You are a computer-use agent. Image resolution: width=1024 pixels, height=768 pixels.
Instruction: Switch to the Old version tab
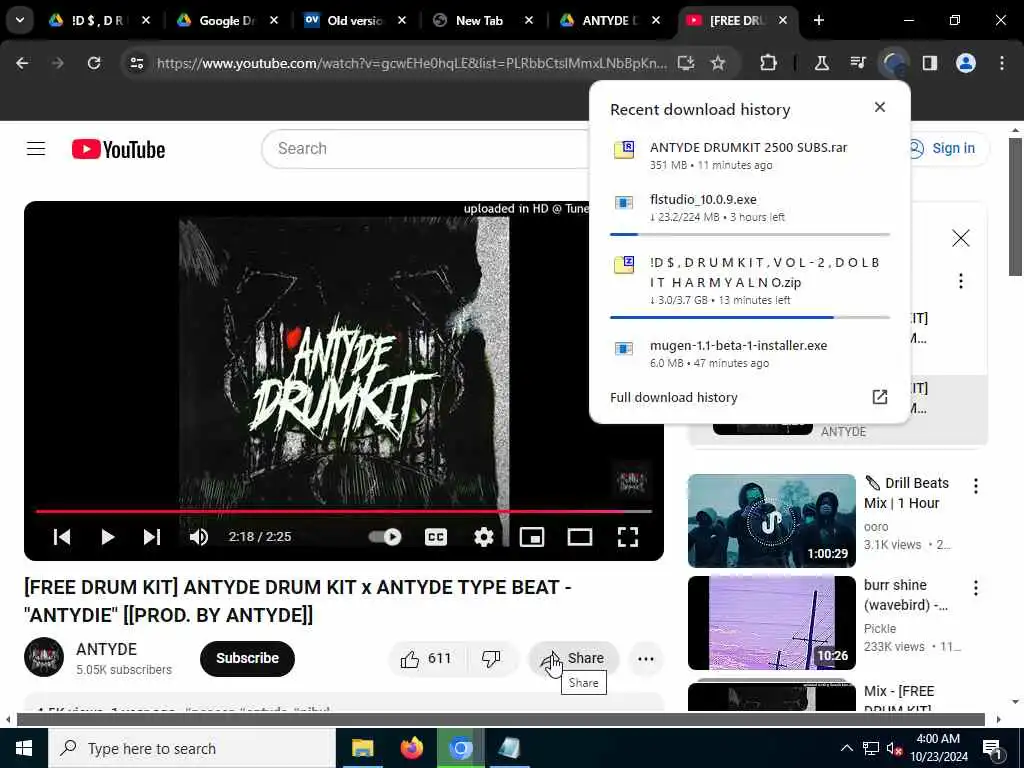(x=355, y=20)
